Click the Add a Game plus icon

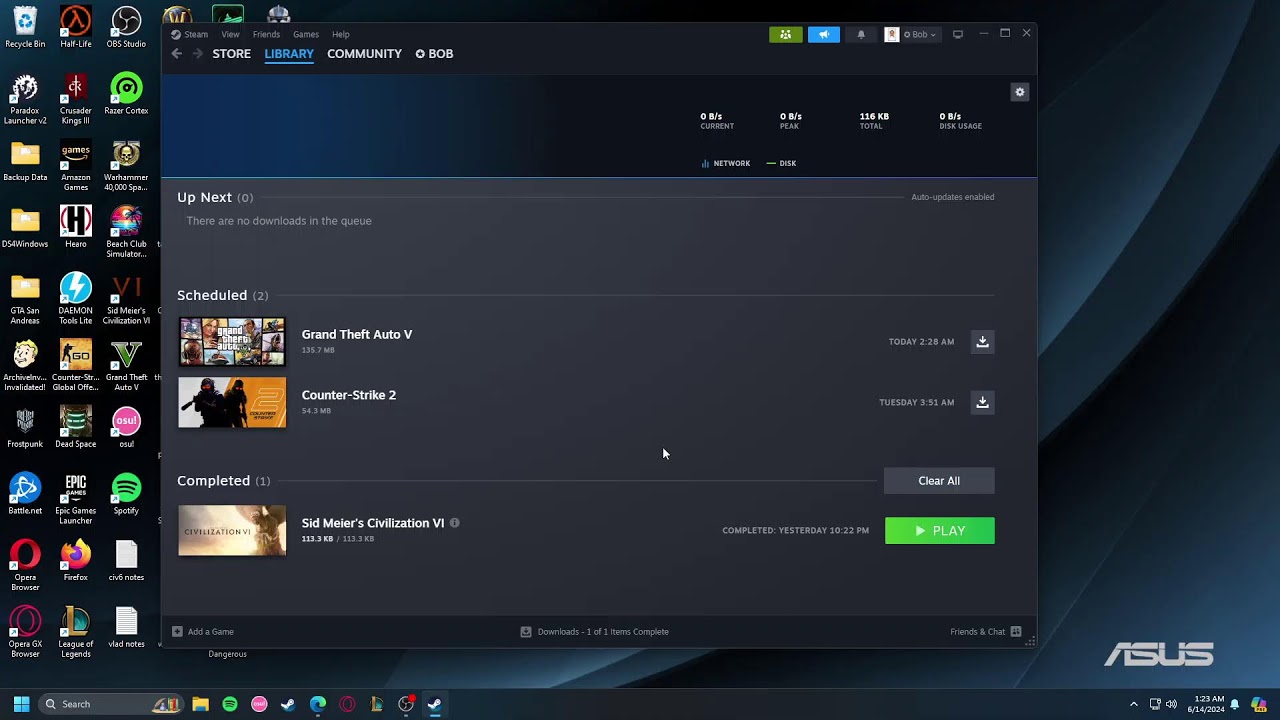point(177,632)
